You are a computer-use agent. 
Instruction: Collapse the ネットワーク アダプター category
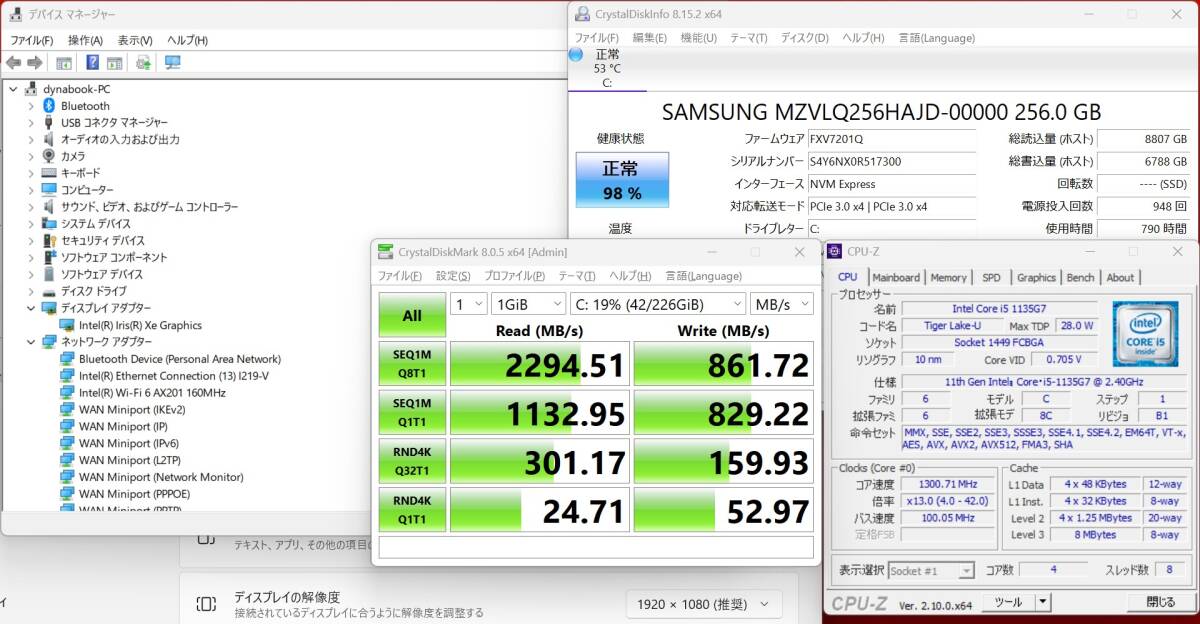pos(31,342)
